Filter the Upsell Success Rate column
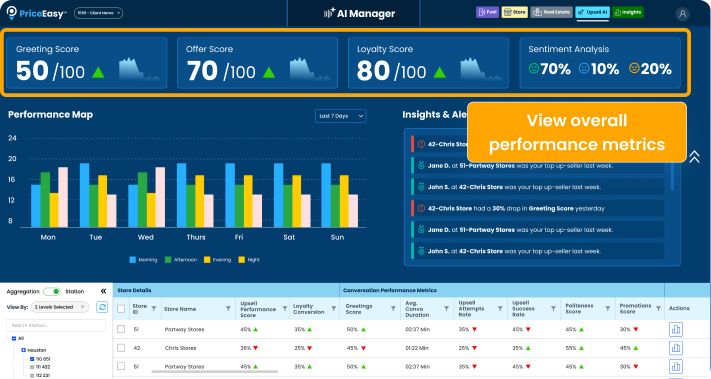711x379 pixels. pos(553,309)
